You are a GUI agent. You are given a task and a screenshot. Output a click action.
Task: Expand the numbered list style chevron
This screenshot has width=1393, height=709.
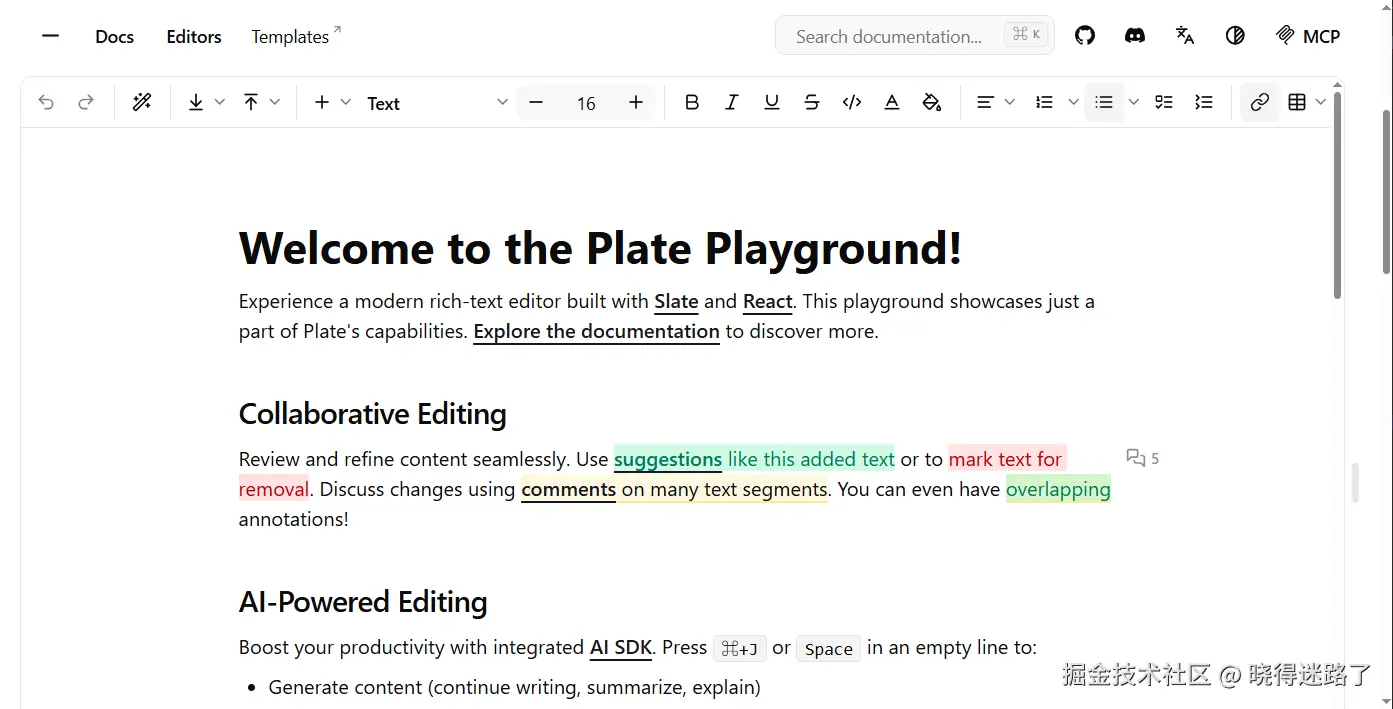1074,102
